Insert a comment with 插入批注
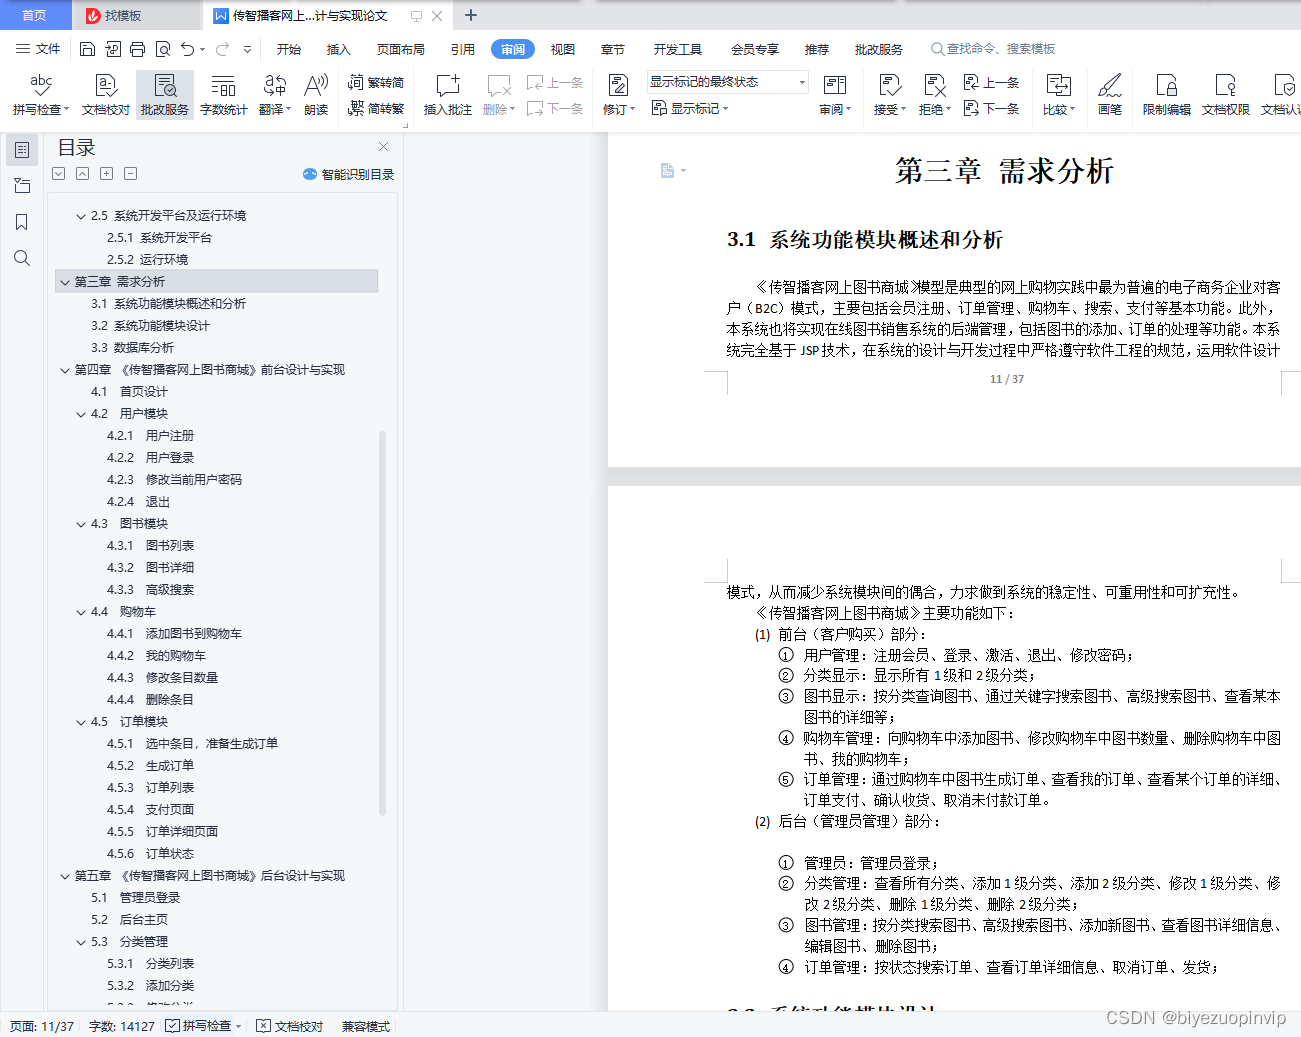Image resolution: width=1301 pixels, height=1037 pixels. point(447,95)
